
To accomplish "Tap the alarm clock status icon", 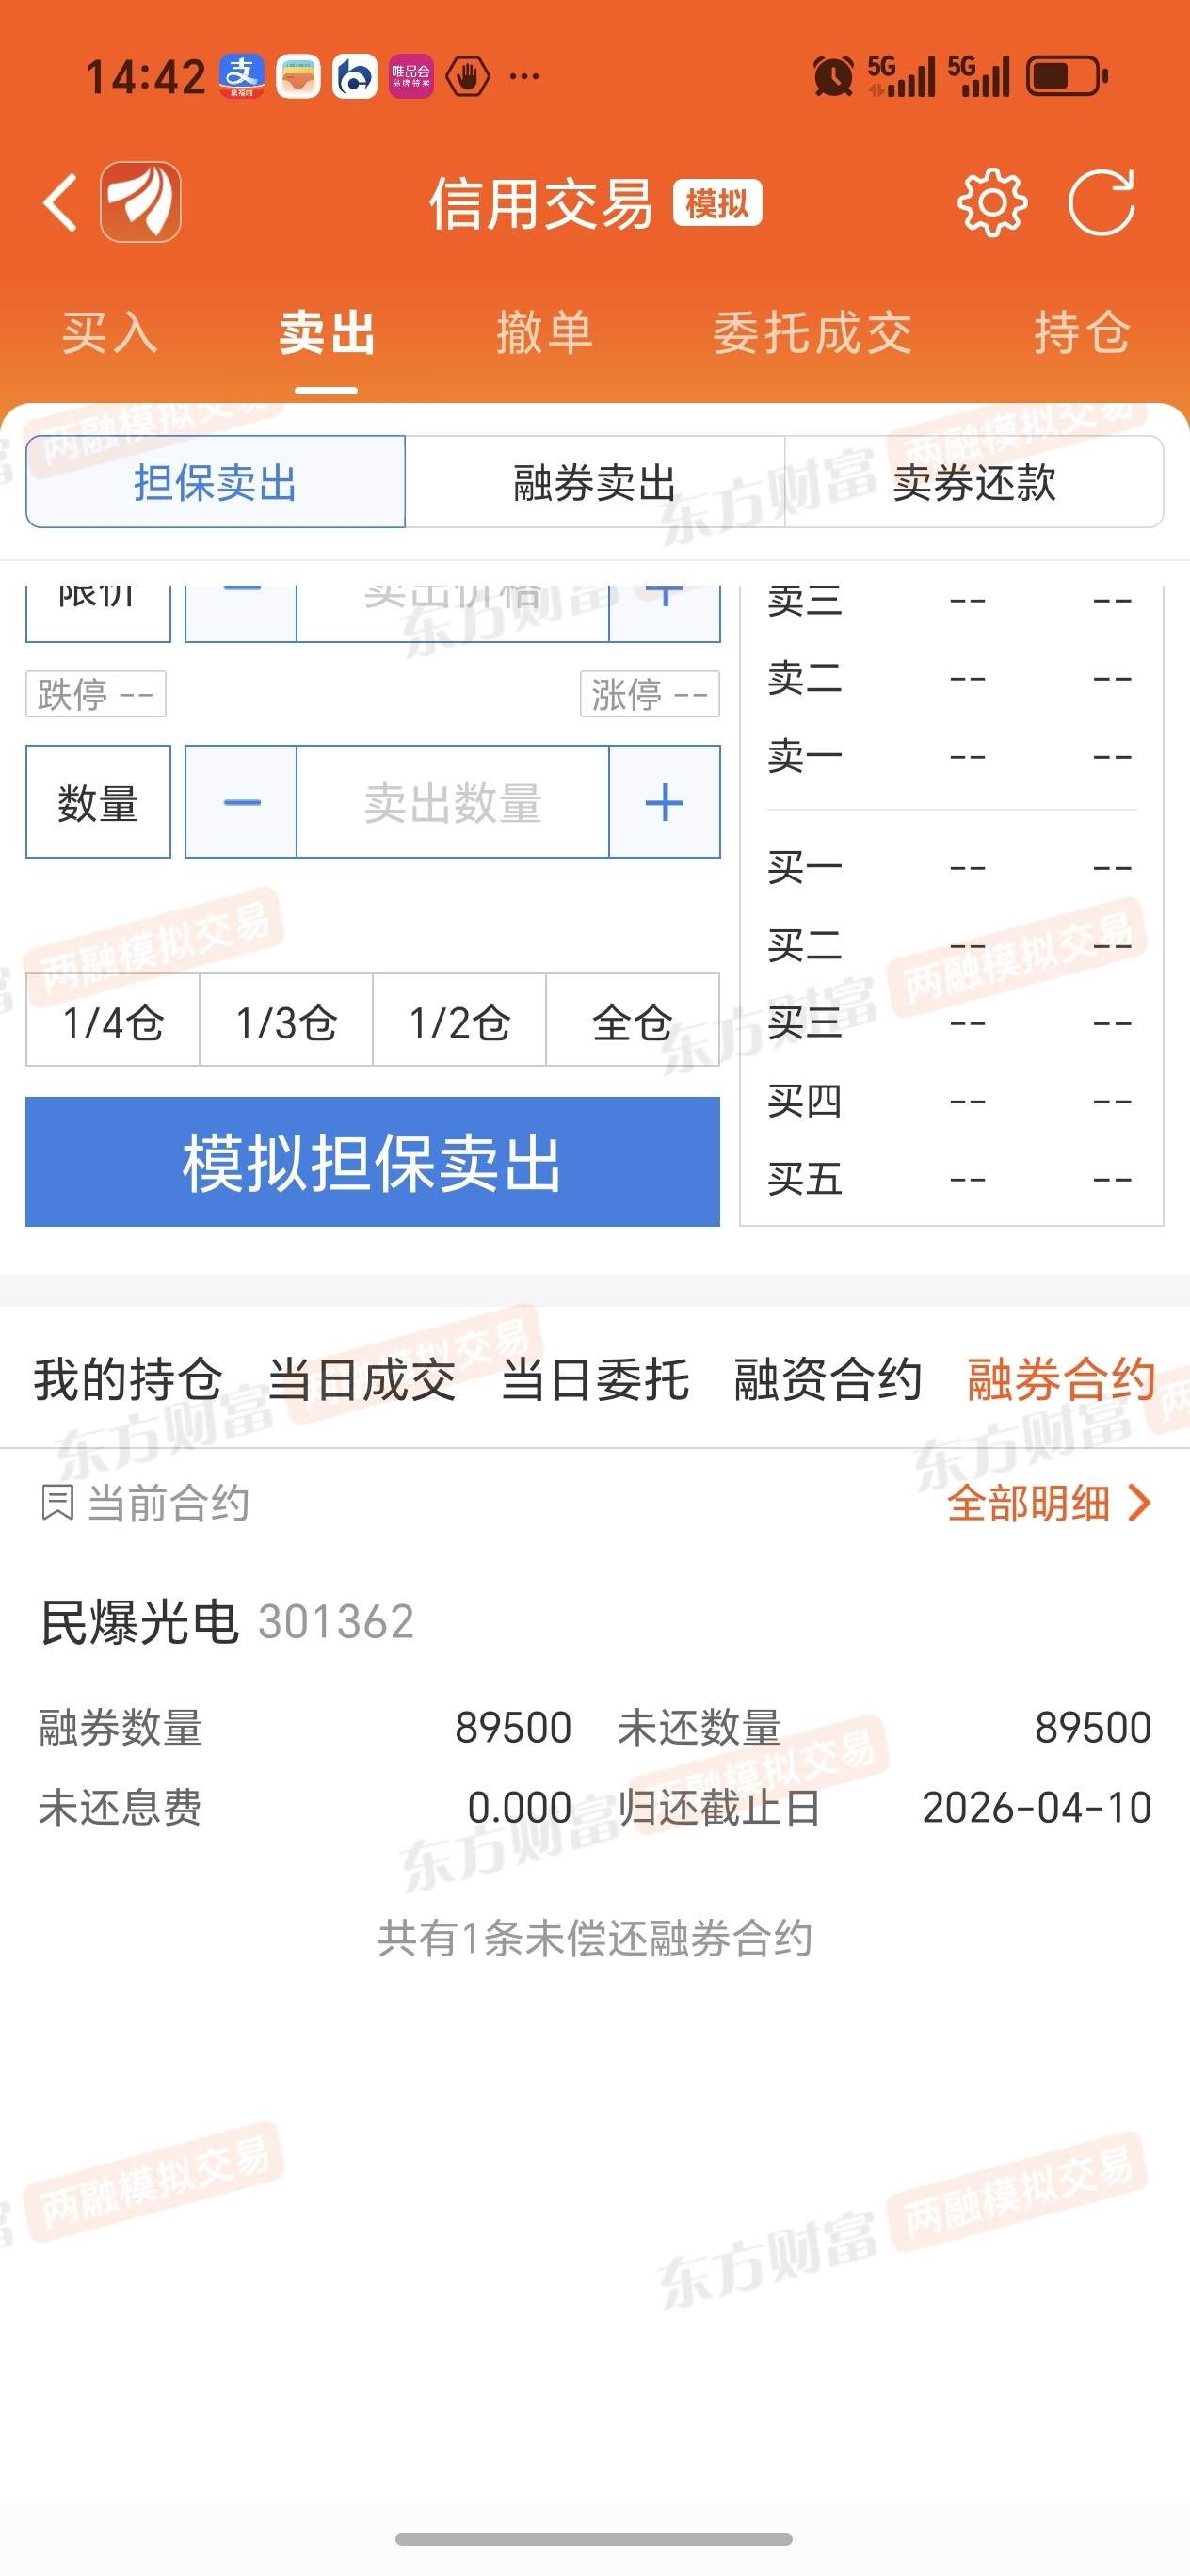I will 833,76.
